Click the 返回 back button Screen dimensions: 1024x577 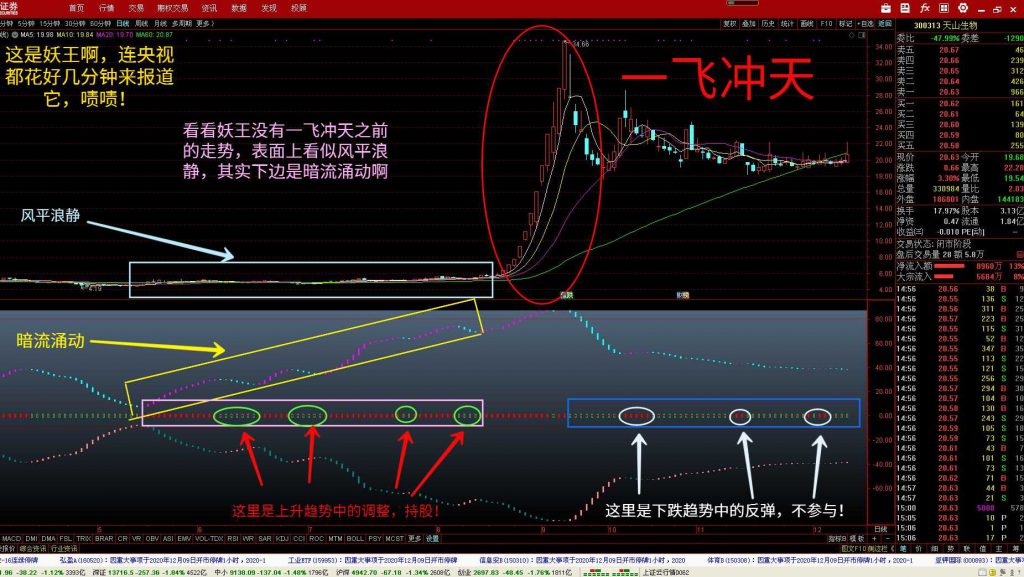pyautogui.click(x=885, y=21)
